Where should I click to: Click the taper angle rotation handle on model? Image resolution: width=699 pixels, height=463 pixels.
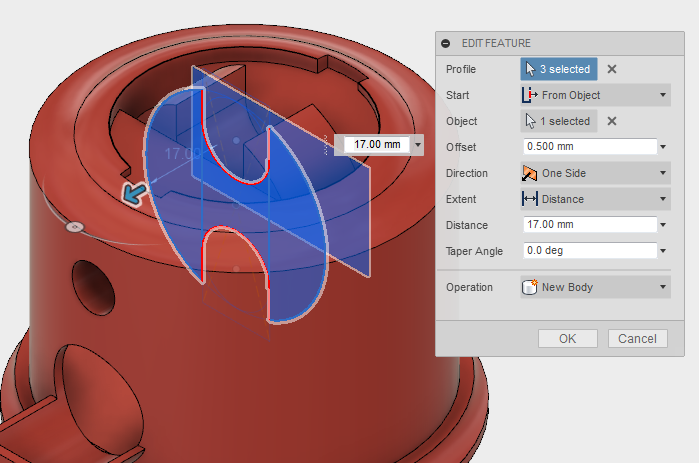tap(75, 227)
